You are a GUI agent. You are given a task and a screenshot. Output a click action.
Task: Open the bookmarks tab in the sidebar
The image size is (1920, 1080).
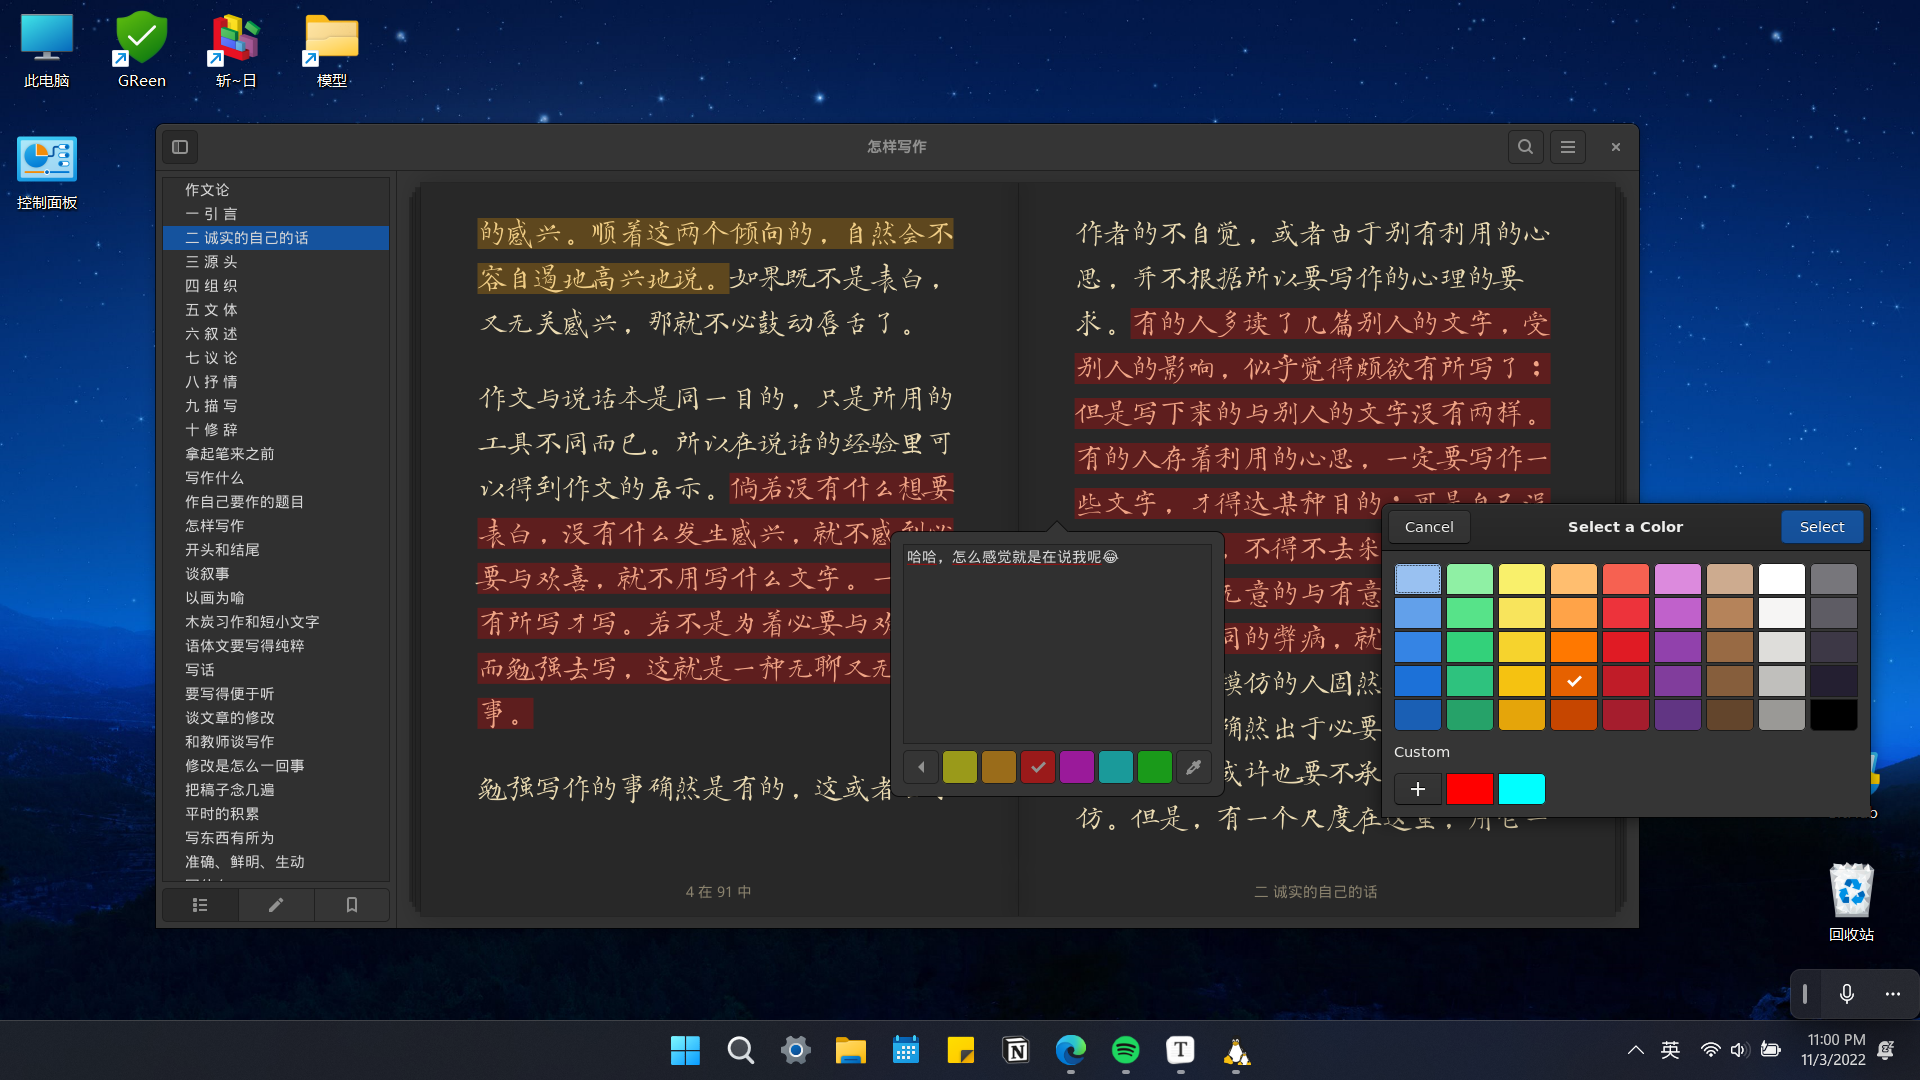click(351, 904)
